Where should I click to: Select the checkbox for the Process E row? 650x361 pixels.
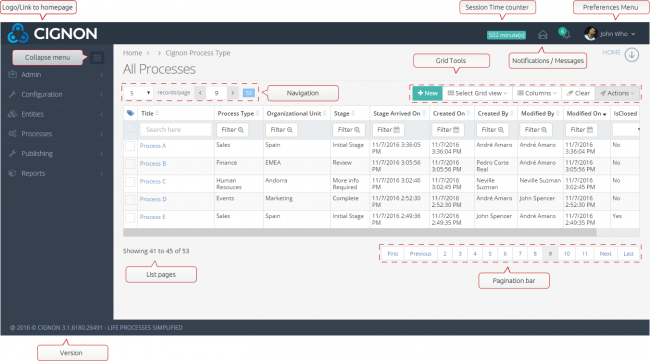click(130, 217)
